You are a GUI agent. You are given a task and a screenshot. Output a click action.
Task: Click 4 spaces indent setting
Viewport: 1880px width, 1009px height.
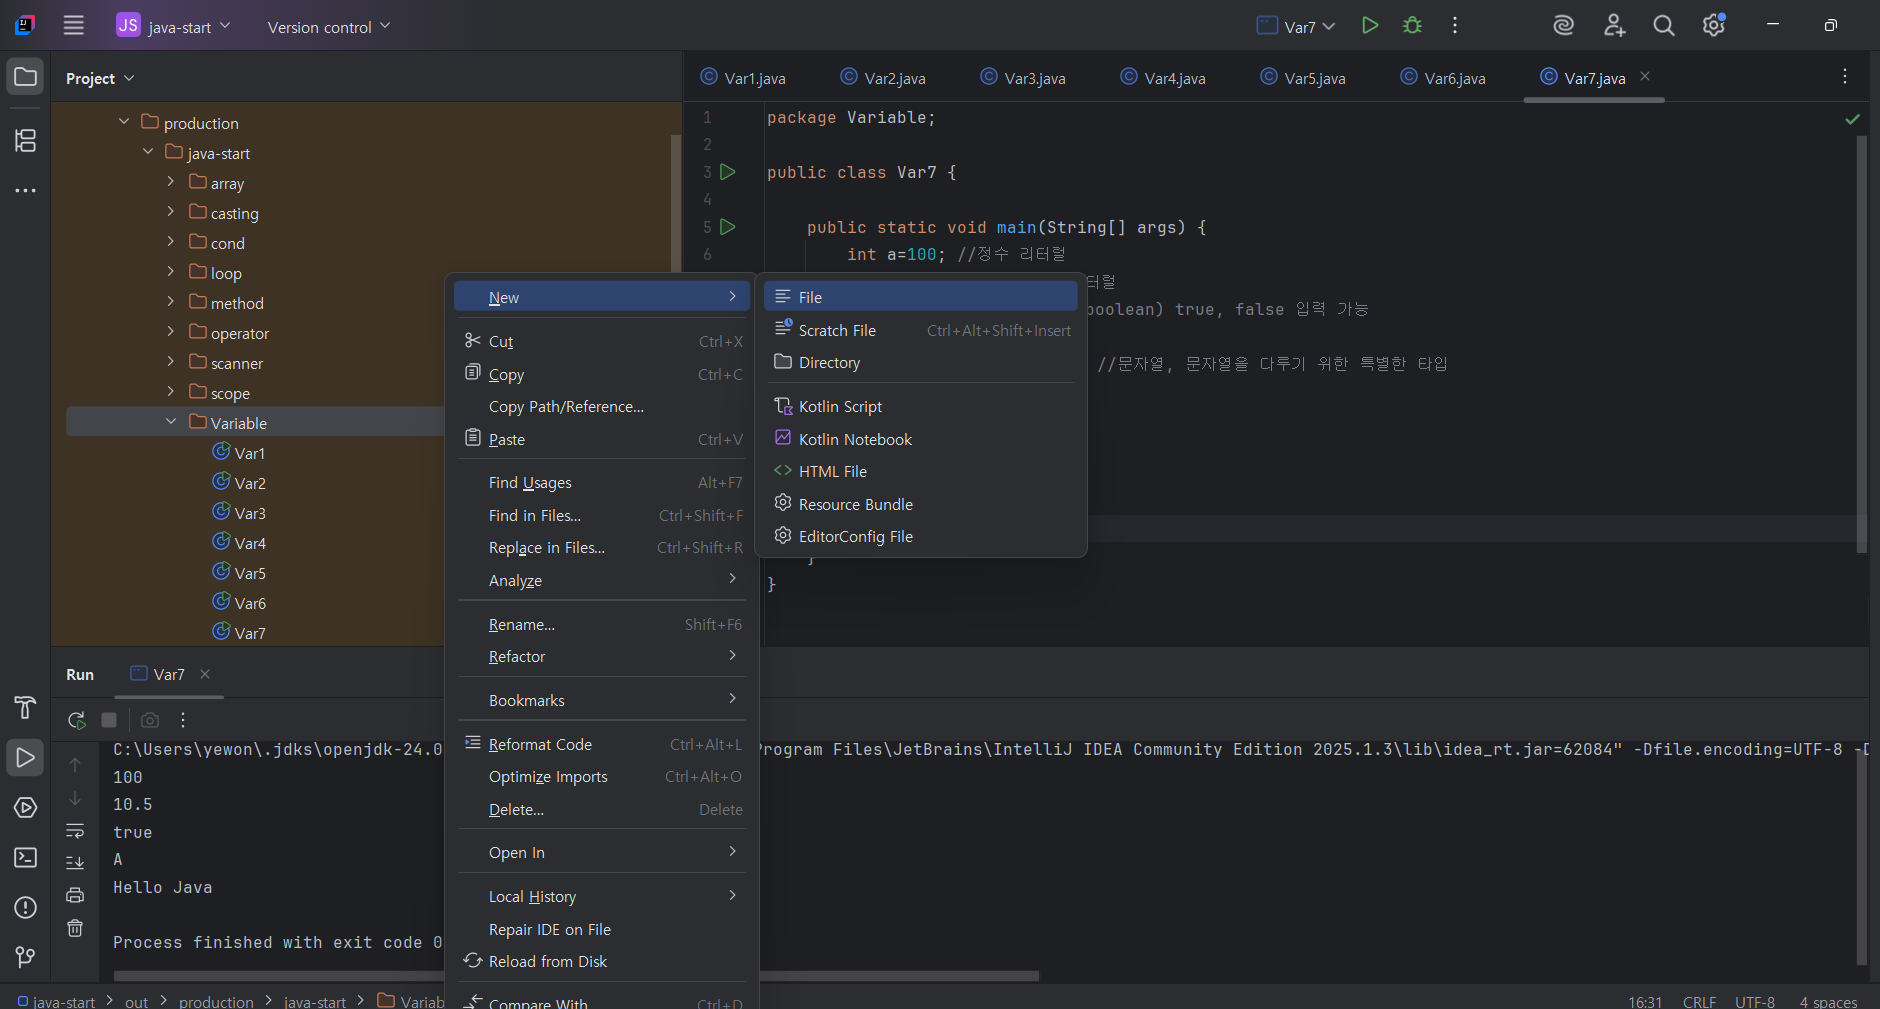pyautogui.click(x=1828, y=1001)
